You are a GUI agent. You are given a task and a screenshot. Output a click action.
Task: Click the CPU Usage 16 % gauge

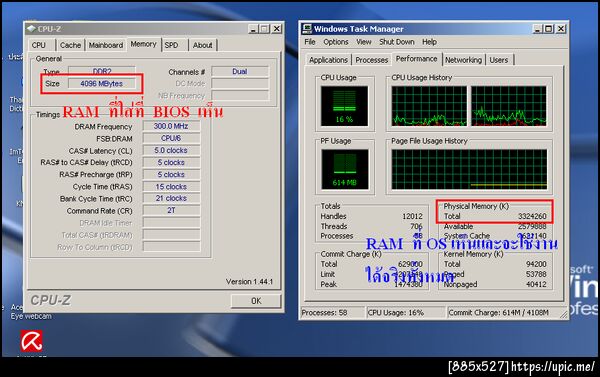(344, 106)
